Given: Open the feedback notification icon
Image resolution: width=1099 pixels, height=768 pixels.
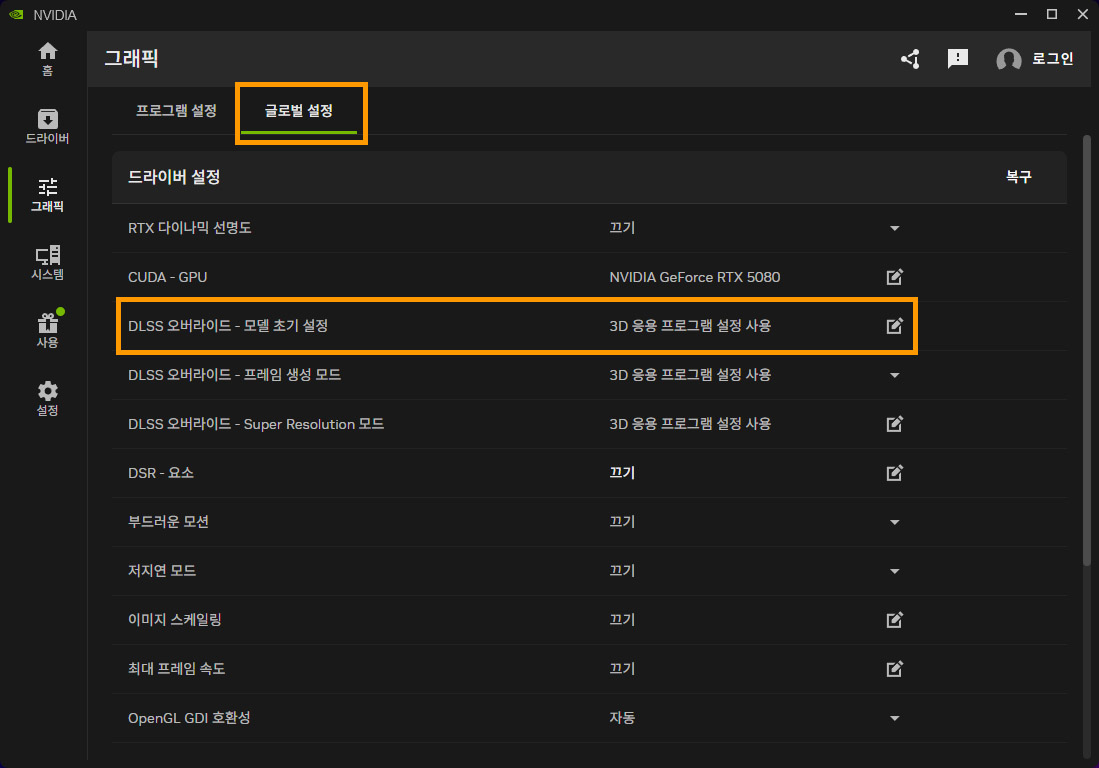Looking at the screenshot, I should click(957, 59).
